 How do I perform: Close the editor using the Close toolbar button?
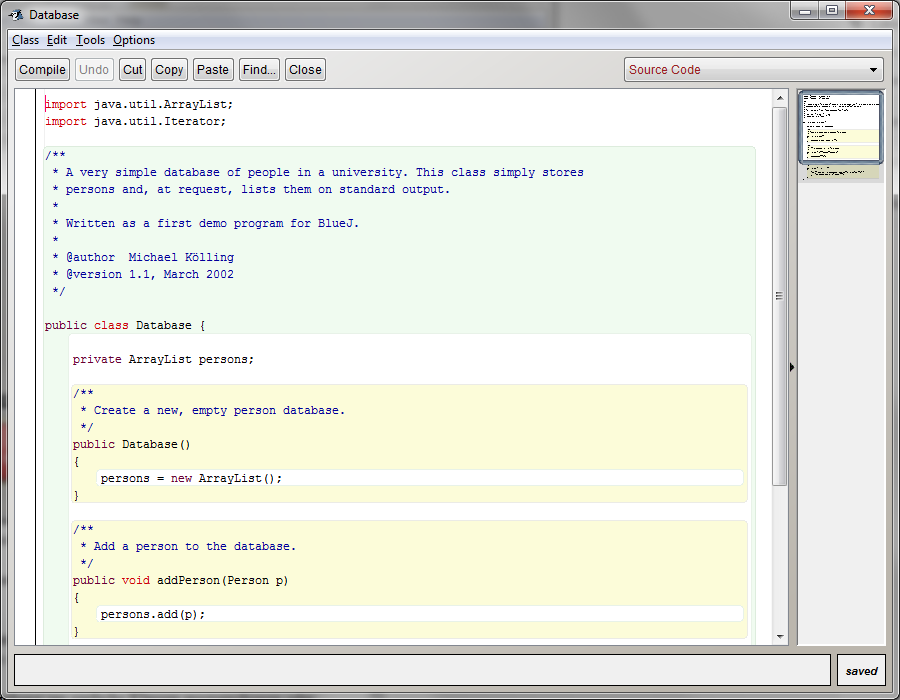305,70
